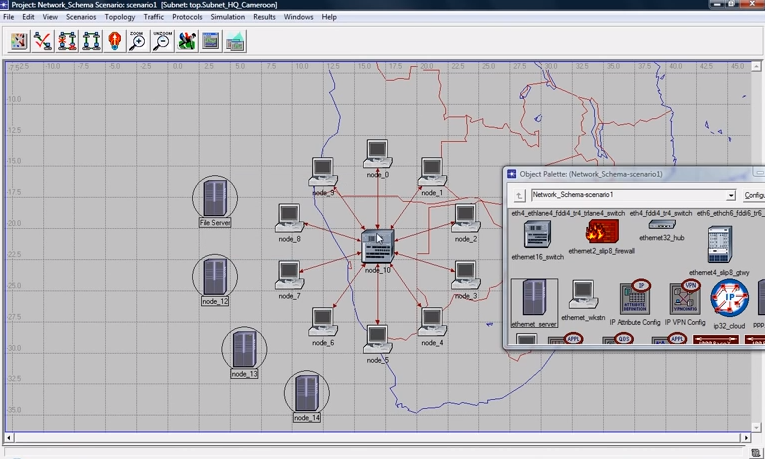Viewport: 765px width, 459px height.
Task: Click the workspace vertical scrollbar up arrow
Action: (x=756, y=66)
